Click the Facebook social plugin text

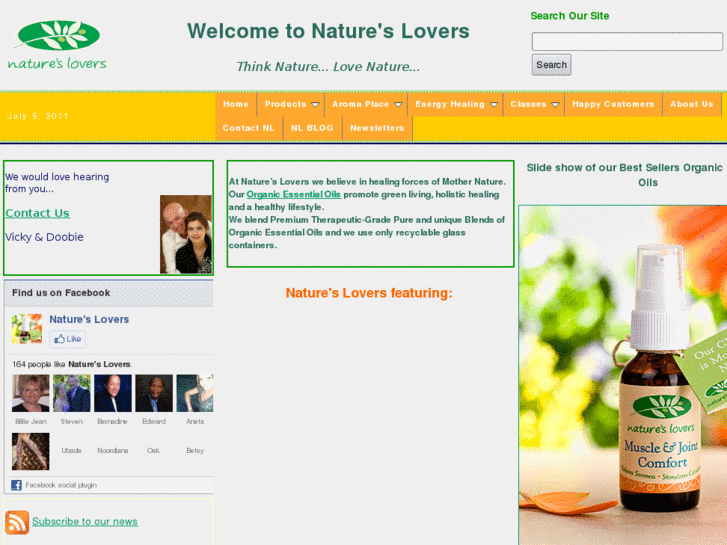point(61,485)
